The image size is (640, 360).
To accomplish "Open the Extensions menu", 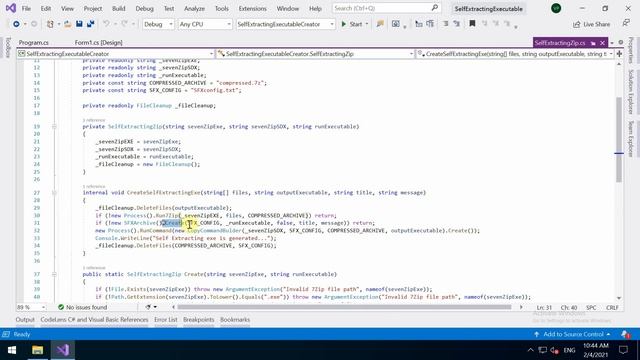I will pyautogui.click(x=252, y=9).
